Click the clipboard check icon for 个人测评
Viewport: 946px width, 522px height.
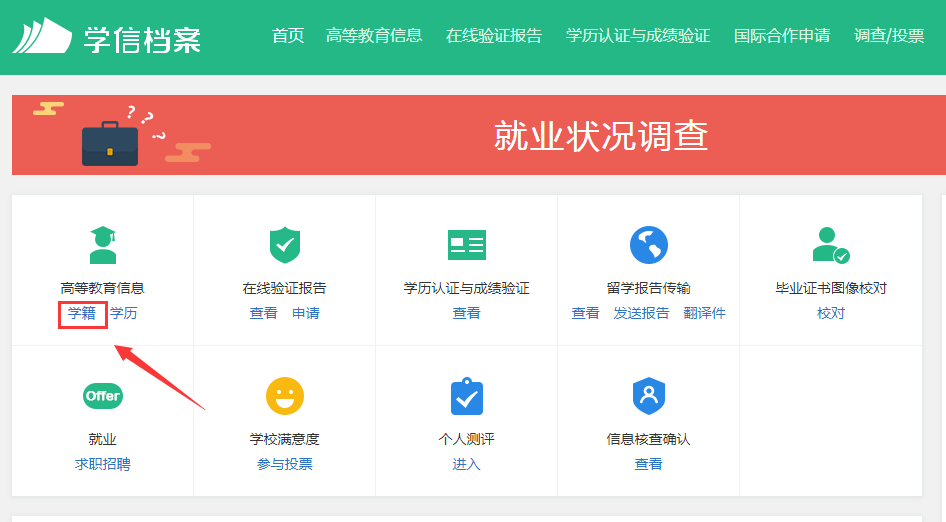click(466, 396)
